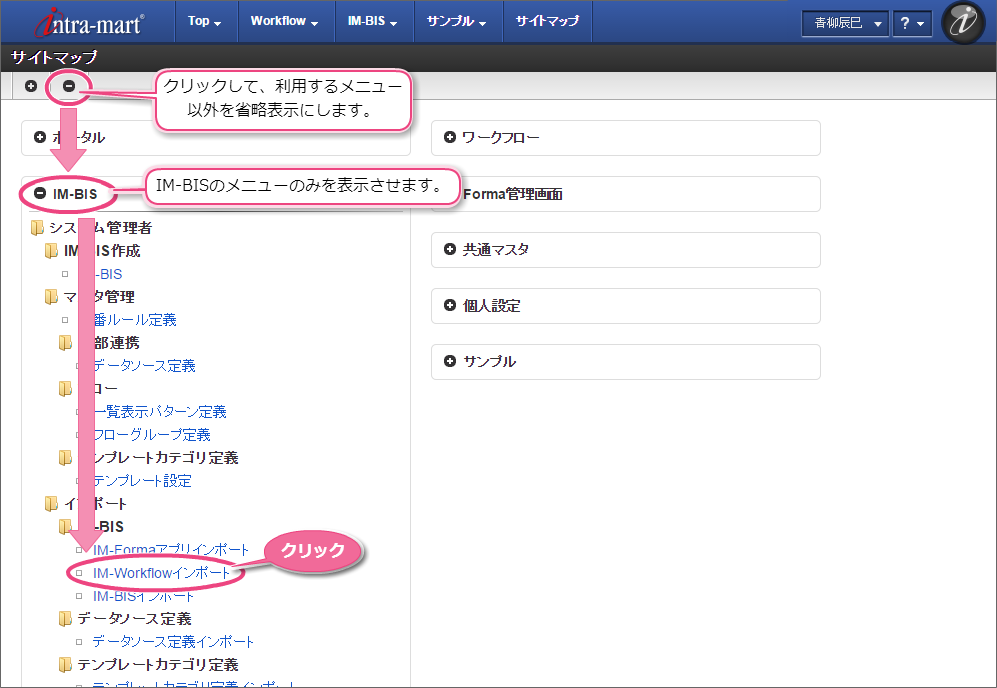Screen dimensions: 997x688
Task: Open the ? help dropdown
Action: [912, 24]
